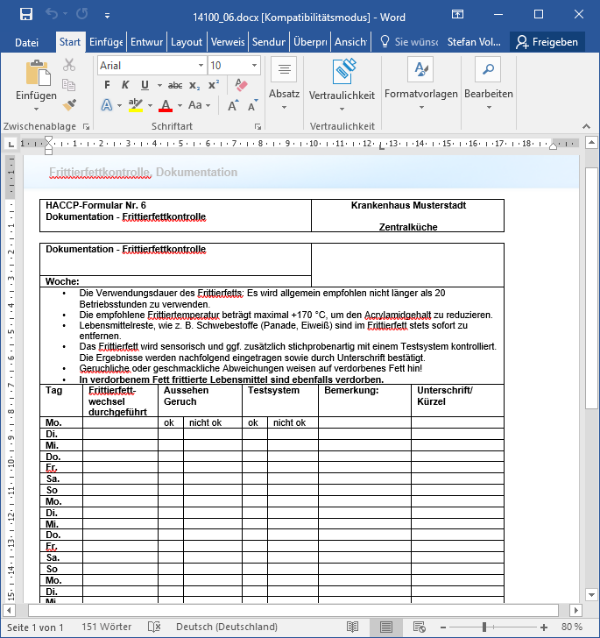Toggle italic formatting (K)
This screenshot has height=638, width=600.
click(x=126, y=85)
